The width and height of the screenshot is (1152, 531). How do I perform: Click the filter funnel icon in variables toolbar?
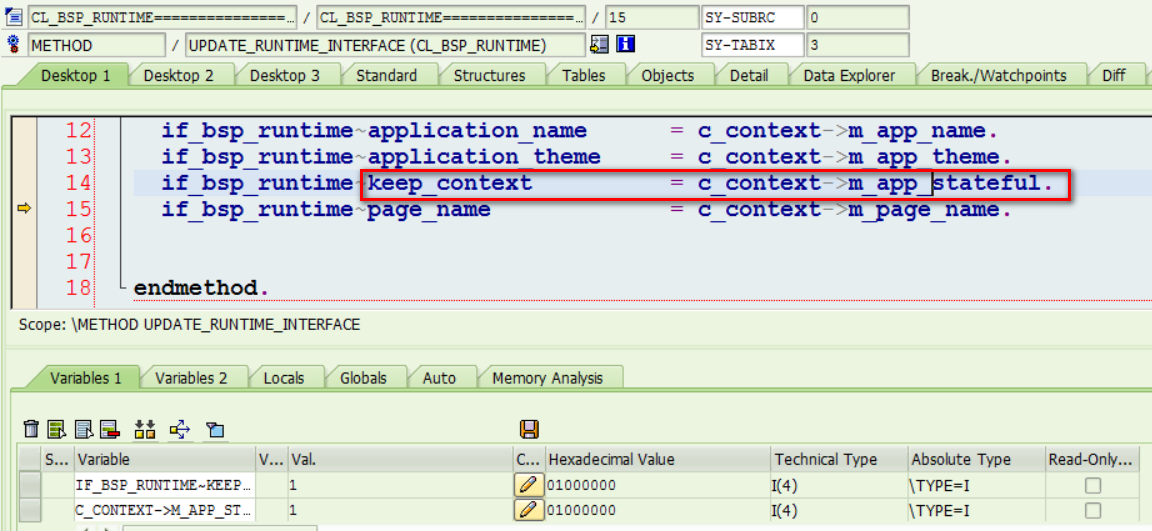(x=214, y=430)
